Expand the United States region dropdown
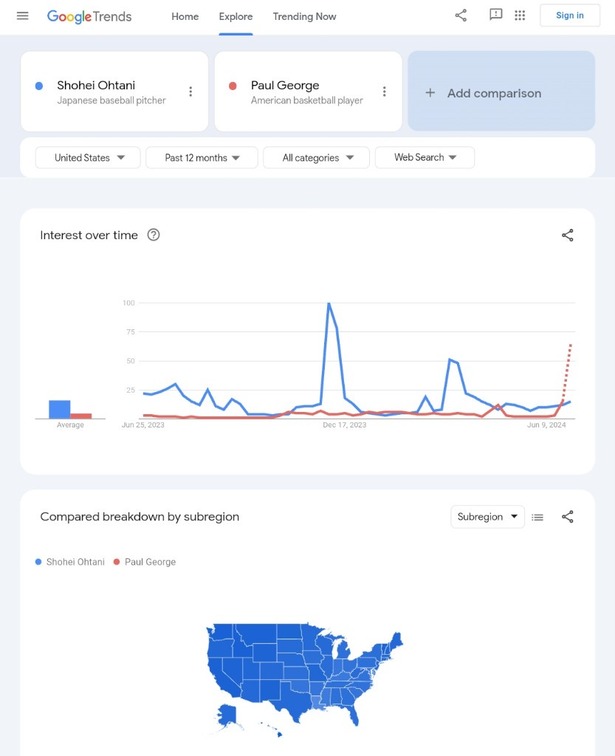Viewport: 615px width, 756px height. tap(87, 158)
